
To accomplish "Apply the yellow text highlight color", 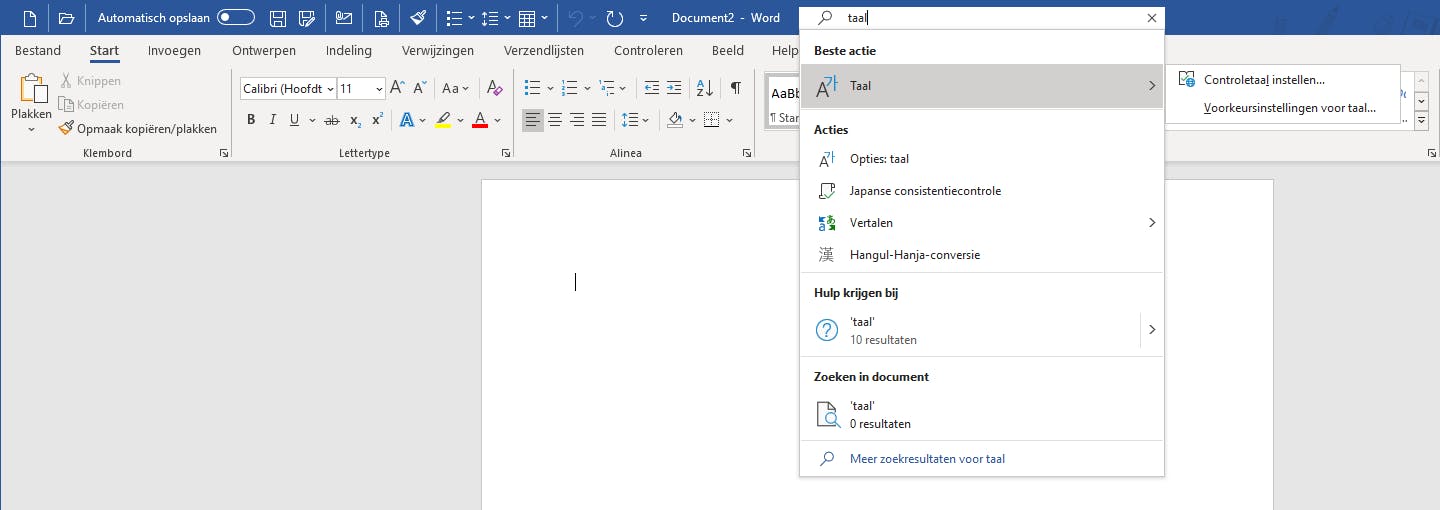I will [443, 120].
